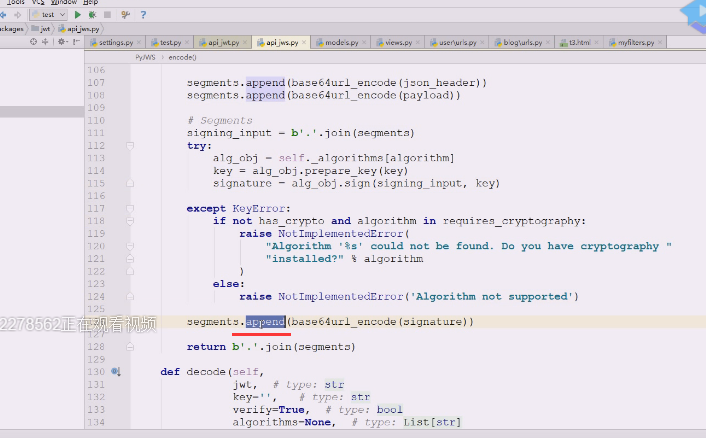
Task: Click 'NotImplementedError' on line 119
Action: 340,234
